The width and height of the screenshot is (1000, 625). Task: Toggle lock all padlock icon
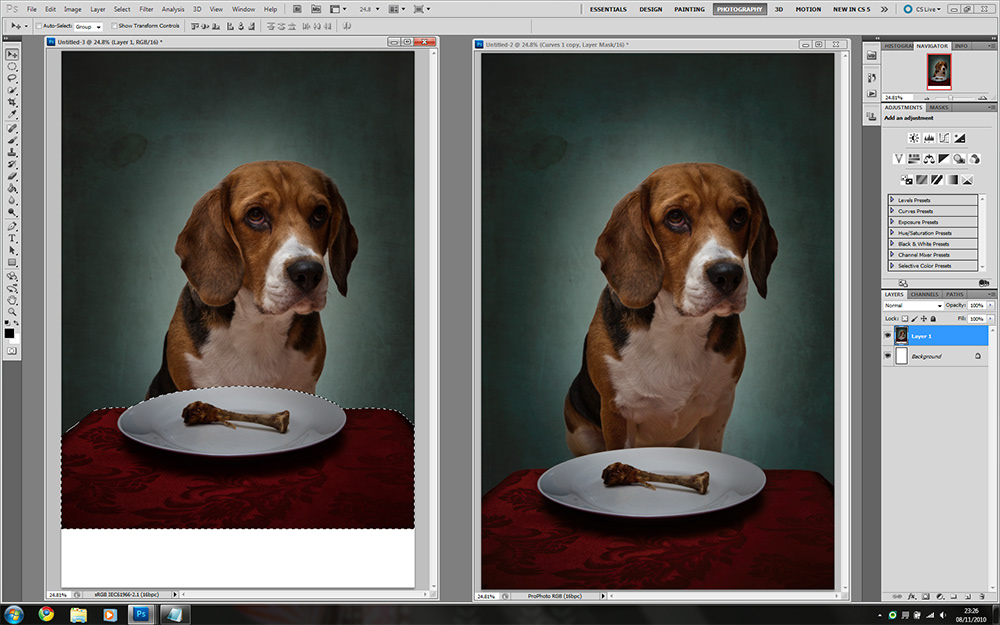coord(933,318)
